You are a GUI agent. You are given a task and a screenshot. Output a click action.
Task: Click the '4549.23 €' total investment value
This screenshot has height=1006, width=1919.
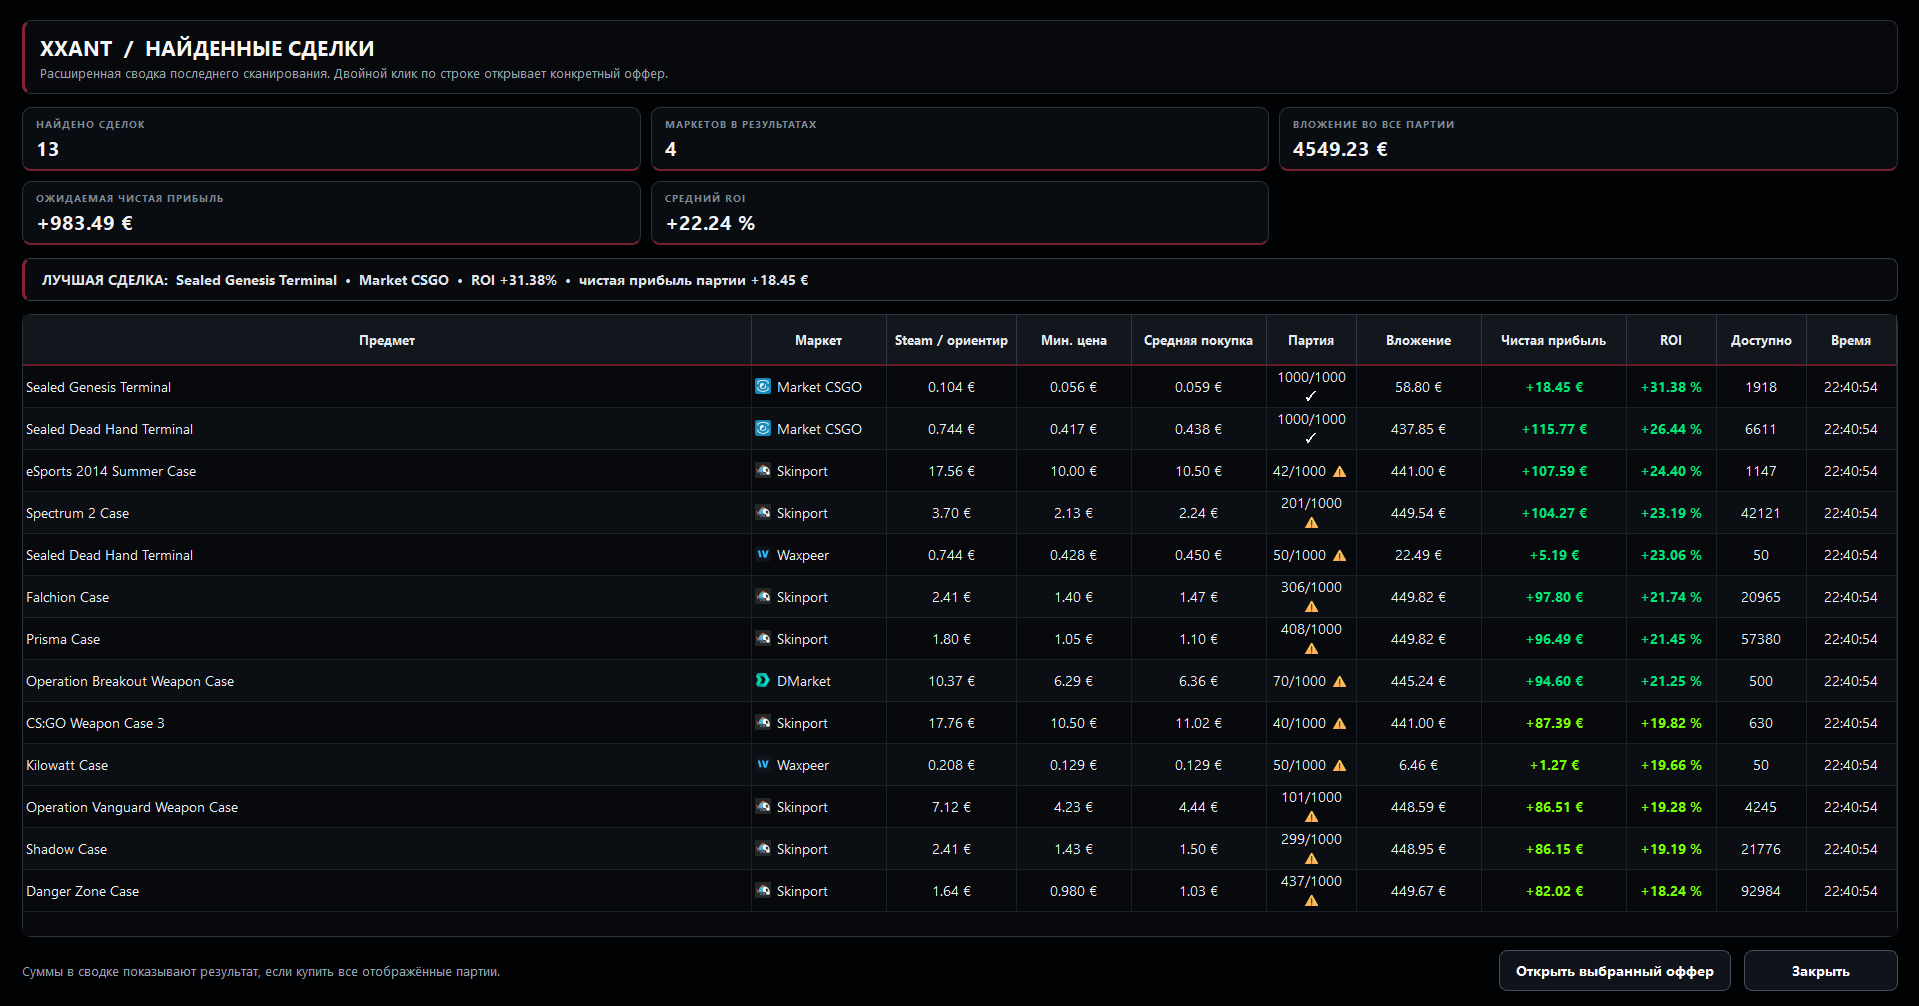click(1340, 149)
